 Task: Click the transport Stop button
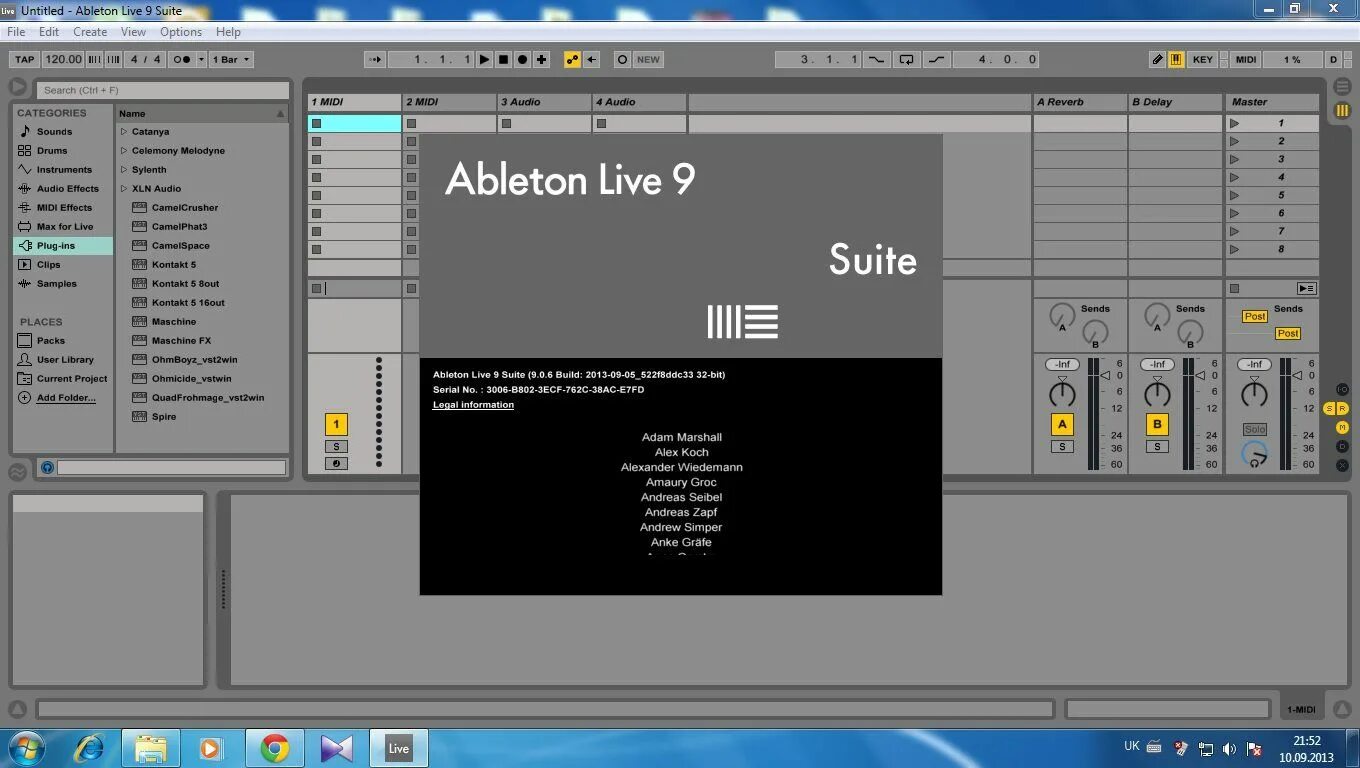click(x=504, y=59)
